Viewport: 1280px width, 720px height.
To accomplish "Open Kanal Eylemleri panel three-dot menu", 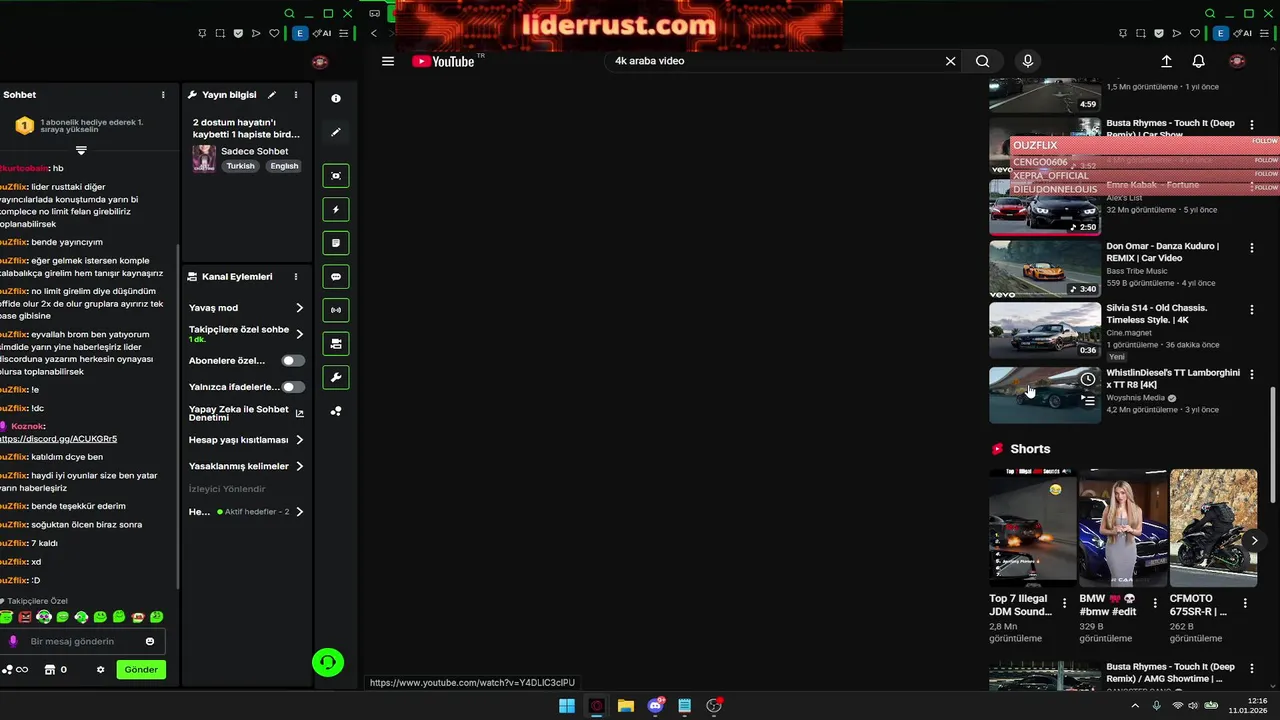I will [295, 277].
